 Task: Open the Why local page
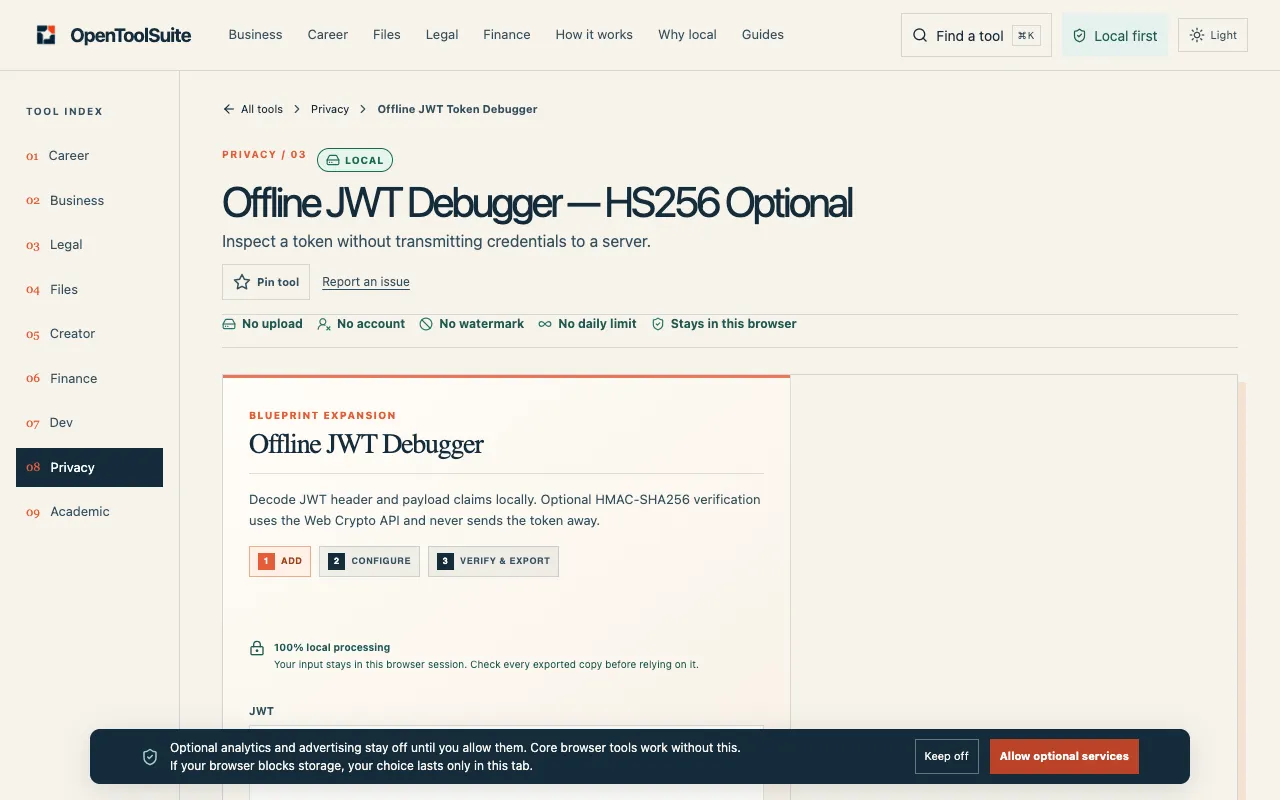[687, 34]
